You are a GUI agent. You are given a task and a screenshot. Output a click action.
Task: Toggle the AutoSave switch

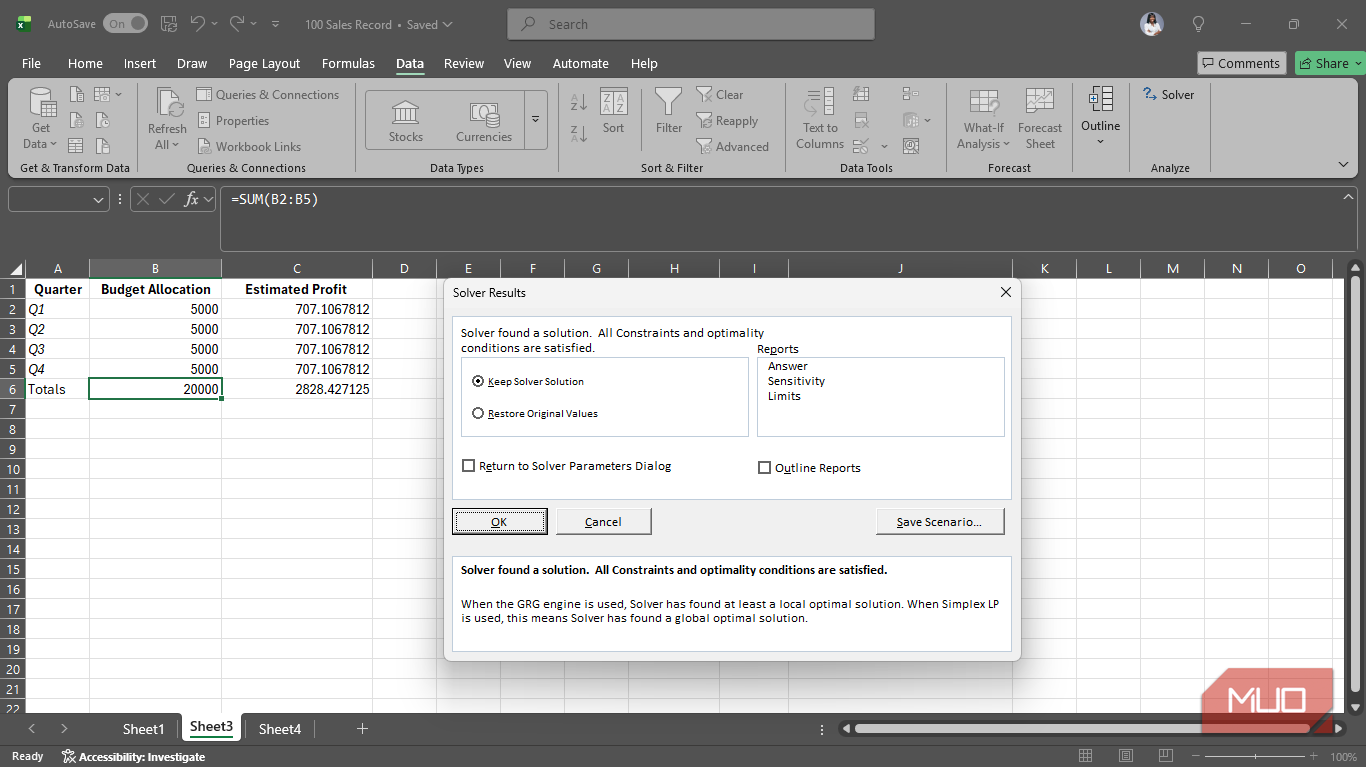tap(125, 24)
